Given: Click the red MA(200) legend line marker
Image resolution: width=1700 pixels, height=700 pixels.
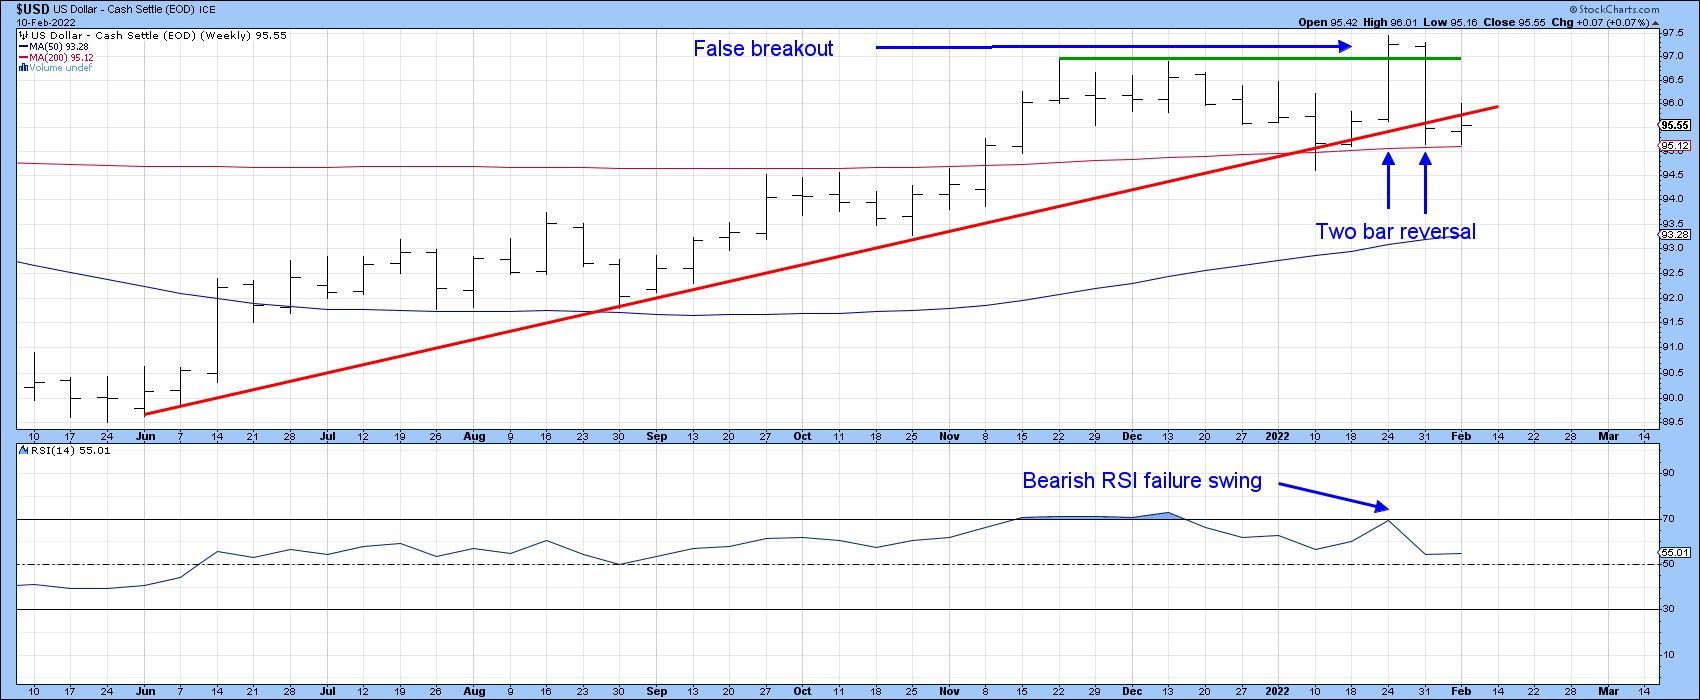Looking at the screenshot, I should (25, 57).
